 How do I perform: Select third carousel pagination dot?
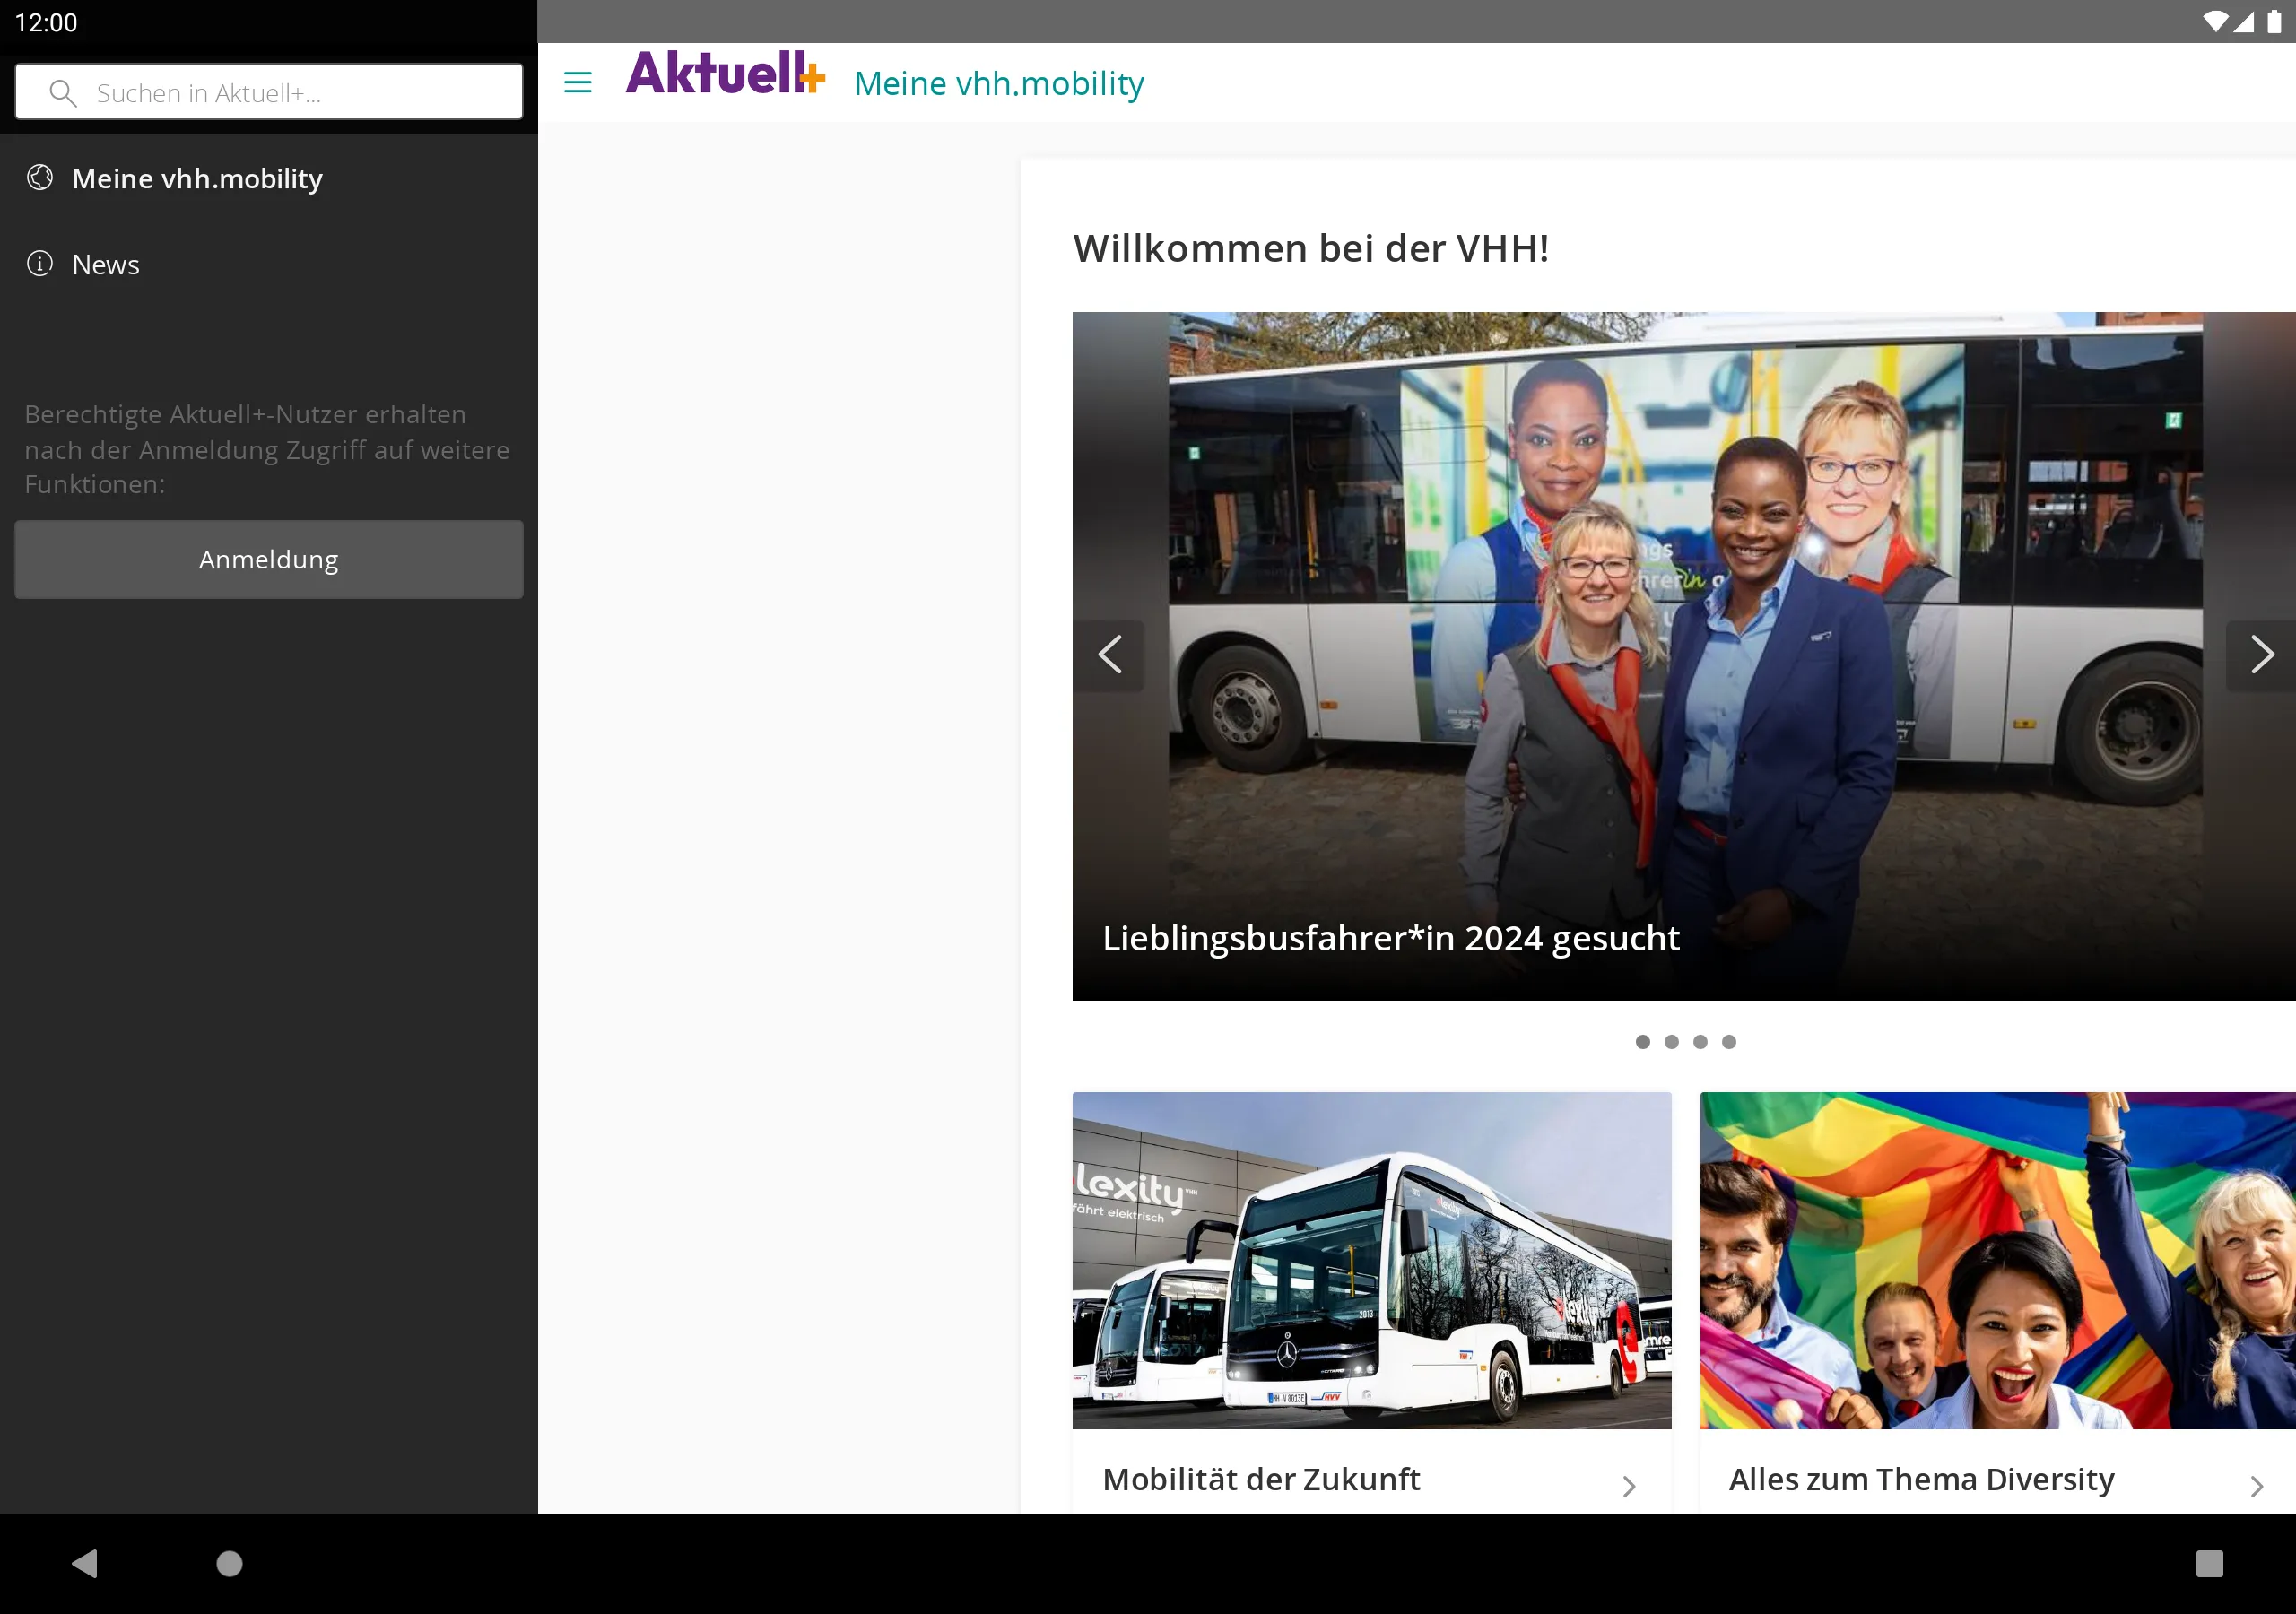(x=1700, y=1042)
